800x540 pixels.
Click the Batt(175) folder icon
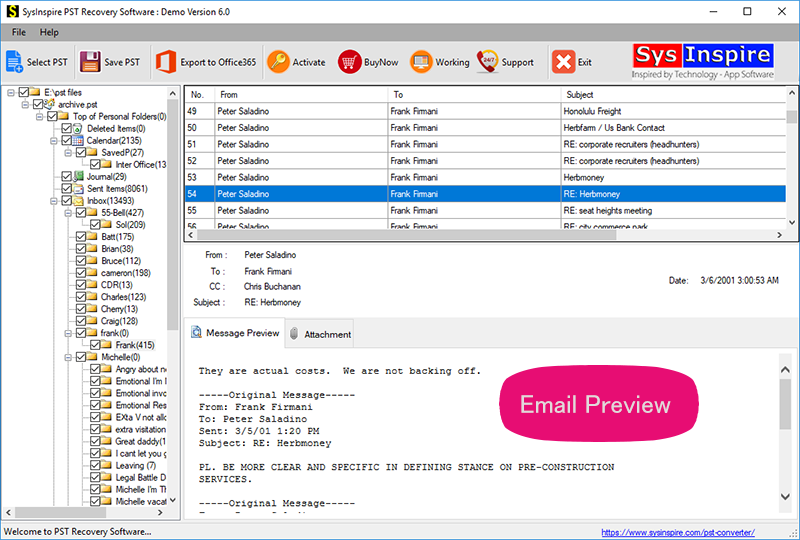click(x=92, y=236)
